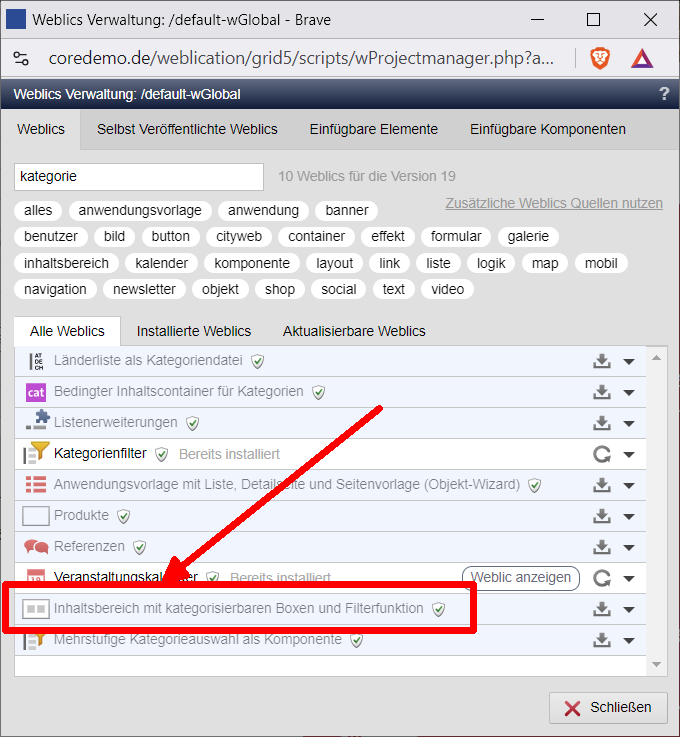The image size is (680, 737).
Task: Open the Zusätzliche Weblics Quellen nutzen link
Action: coord(554,203)
